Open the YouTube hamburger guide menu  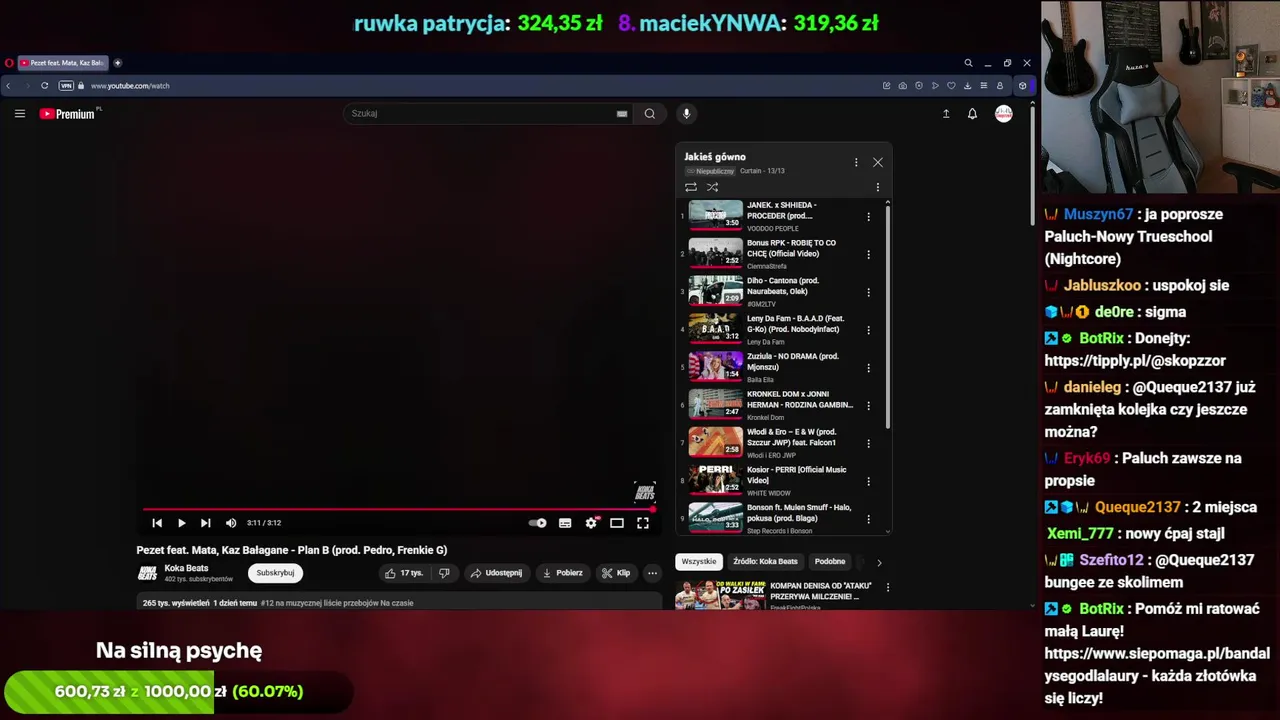point(19,114)
